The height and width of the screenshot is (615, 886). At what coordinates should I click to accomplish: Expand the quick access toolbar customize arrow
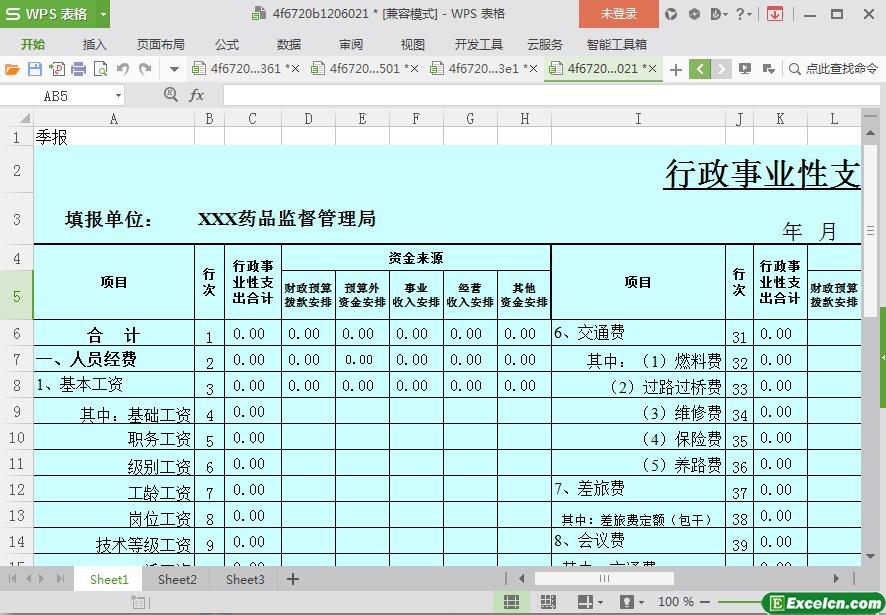point(174,69)
